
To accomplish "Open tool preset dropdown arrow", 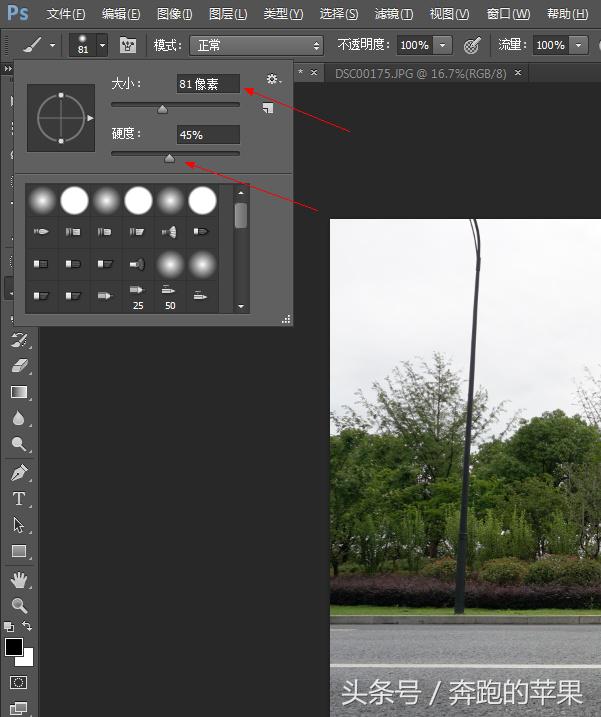I will (53, 45).
